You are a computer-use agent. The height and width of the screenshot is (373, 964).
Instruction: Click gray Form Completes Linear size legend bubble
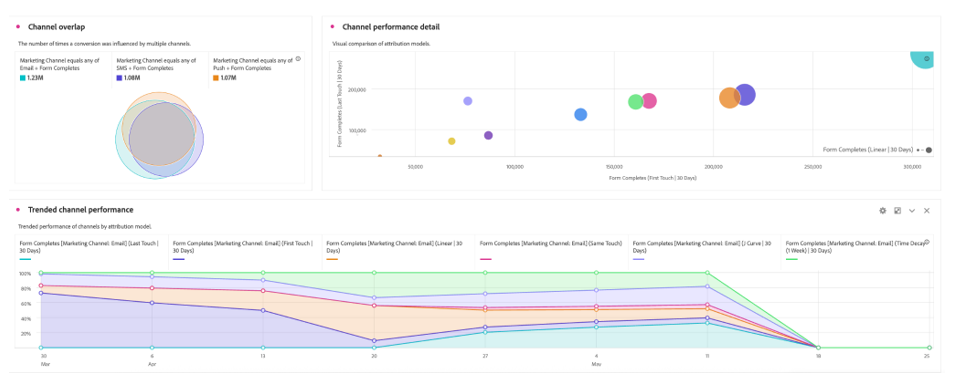pos(928,150)
